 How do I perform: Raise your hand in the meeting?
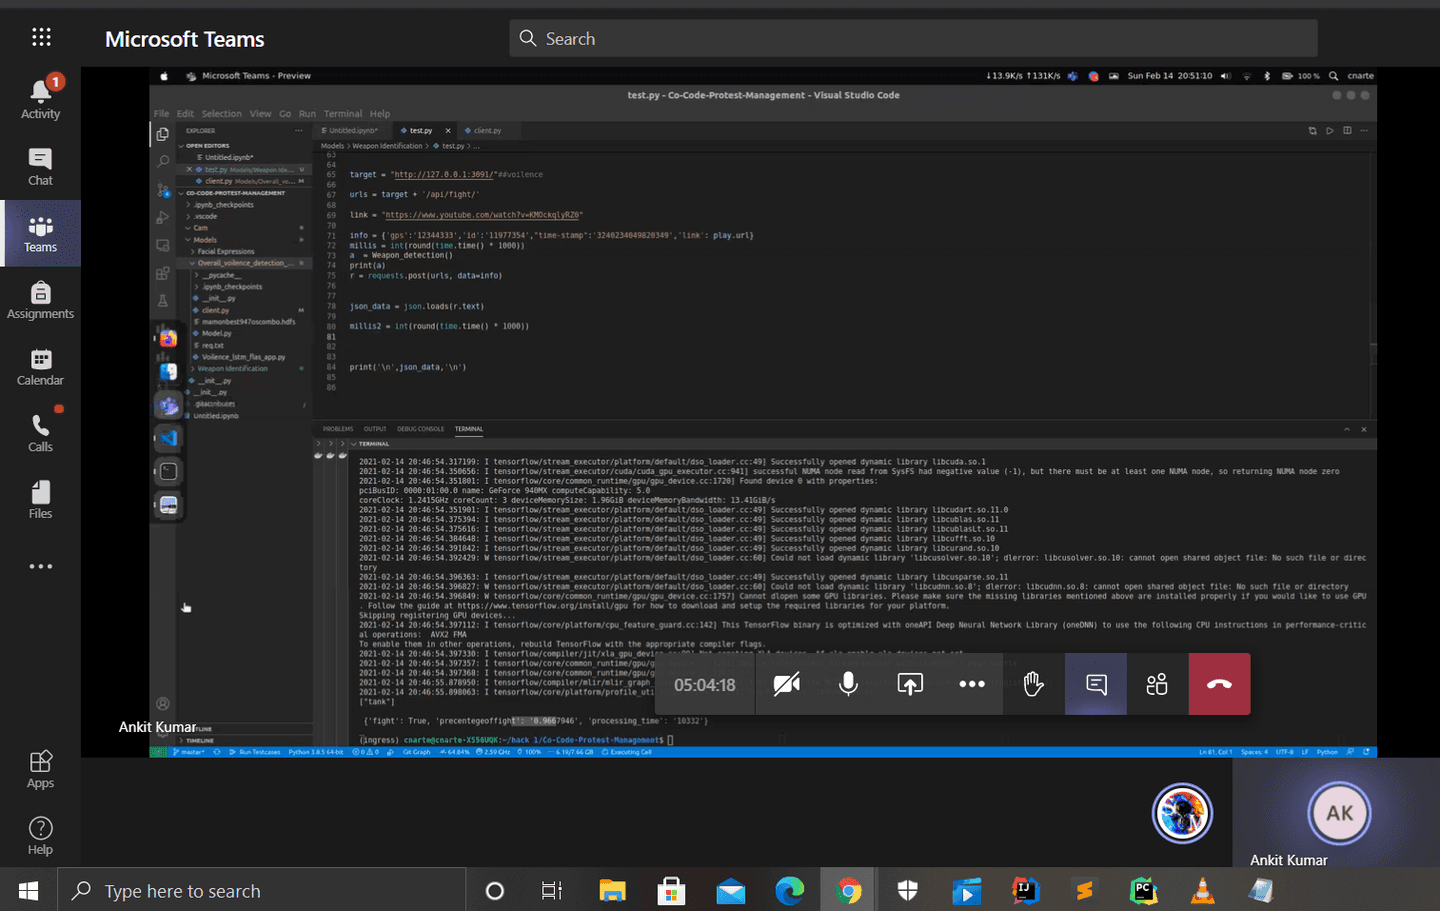[x=1034, y=684]
